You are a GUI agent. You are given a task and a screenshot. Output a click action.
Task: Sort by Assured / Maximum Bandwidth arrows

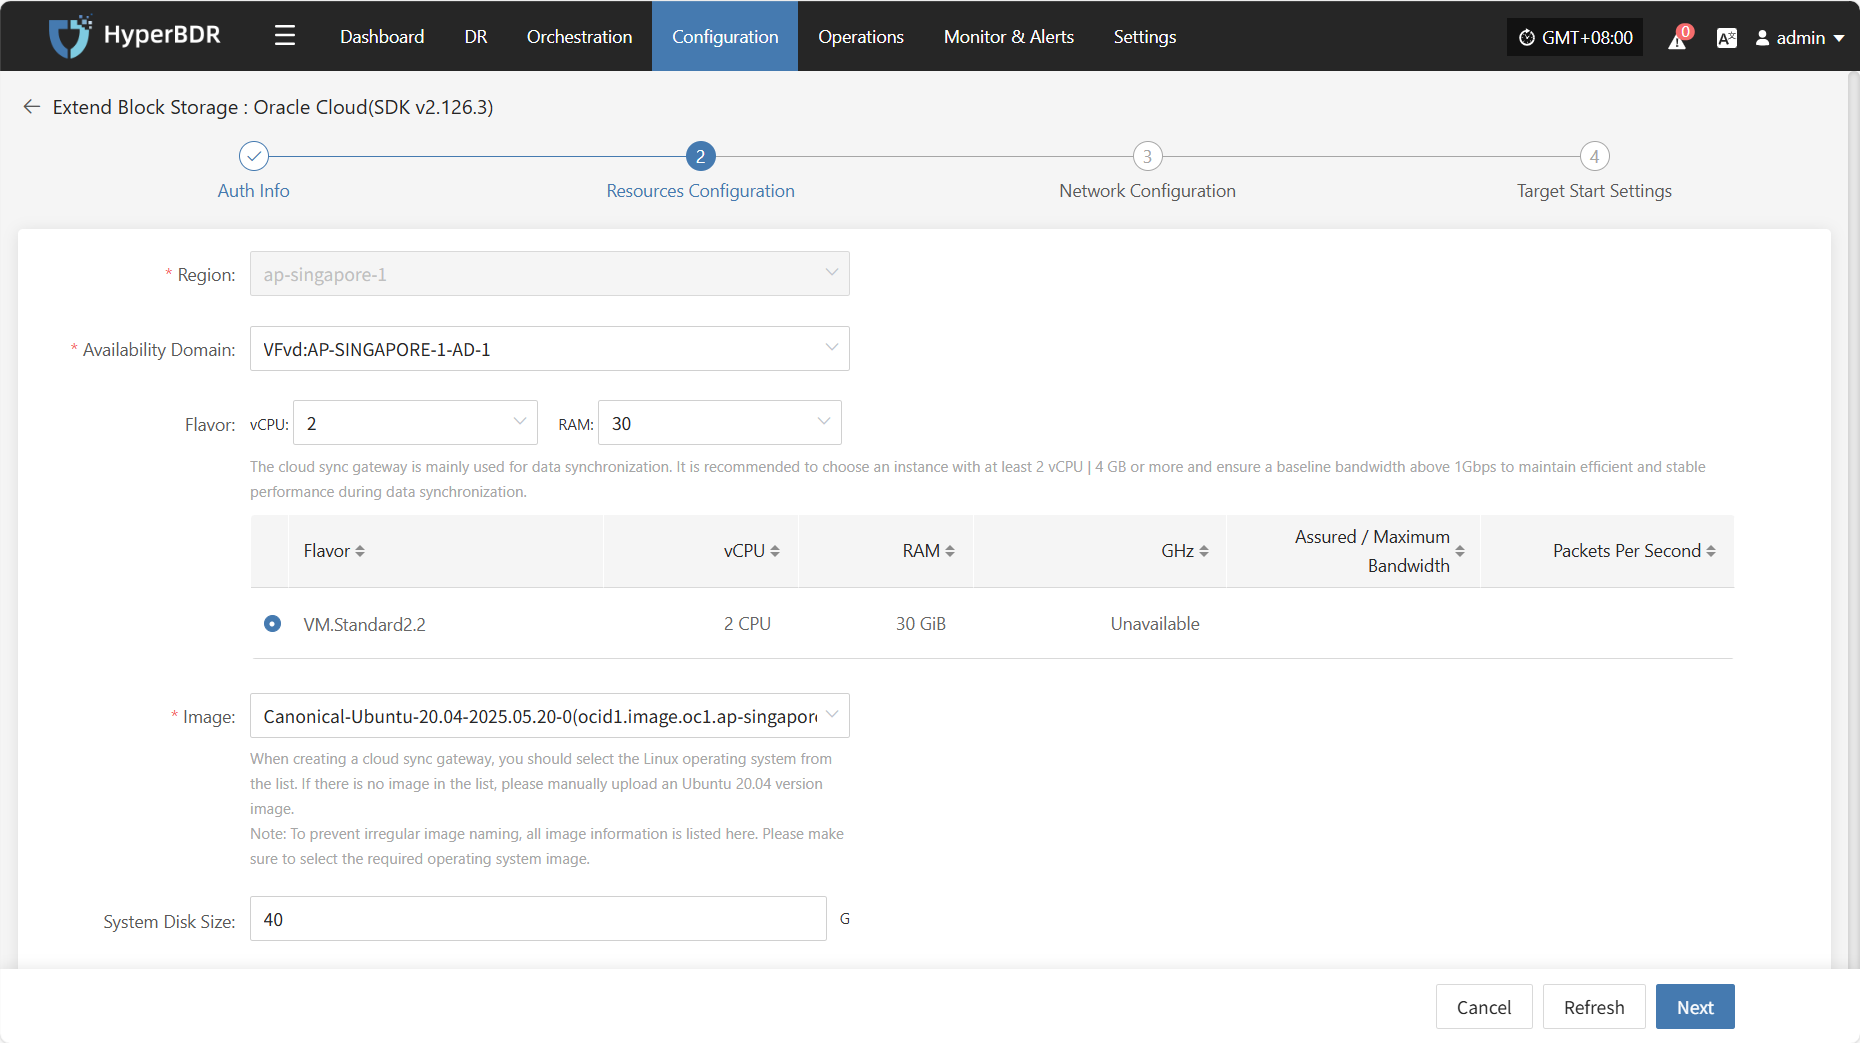[x=1460, y=551]
